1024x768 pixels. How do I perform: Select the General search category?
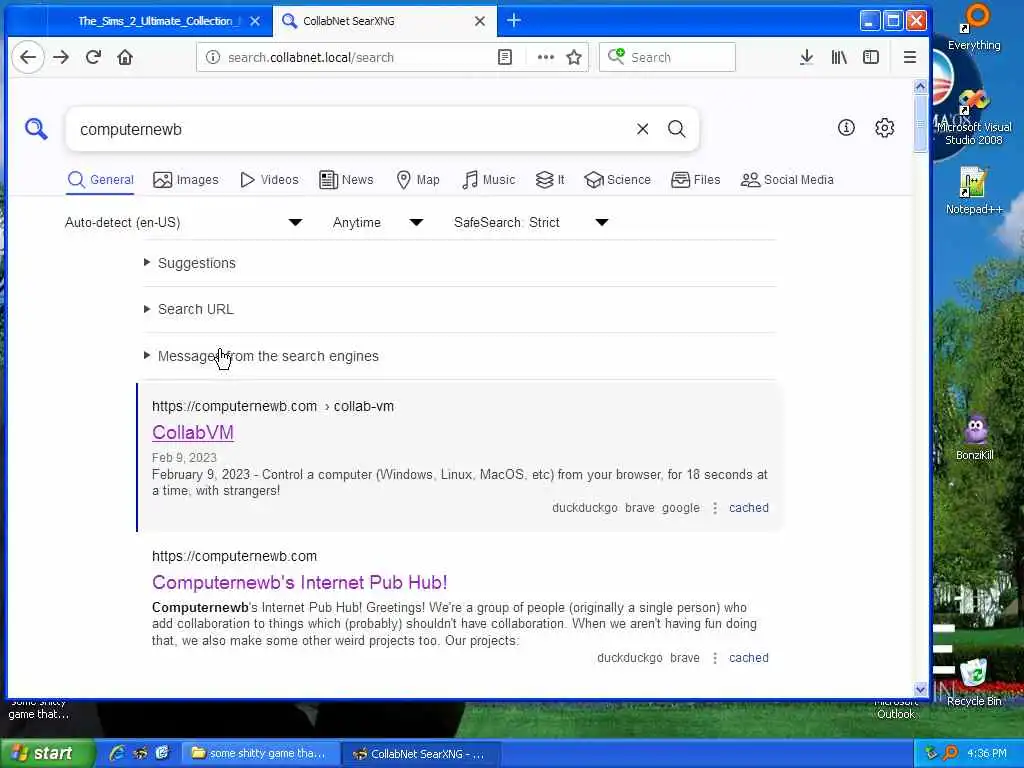pos(101,180)
